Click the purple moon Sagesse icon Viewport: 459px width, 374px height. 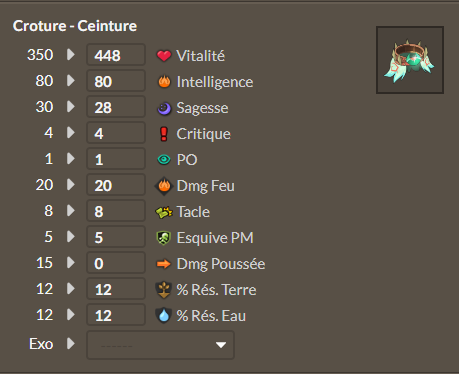164,108
